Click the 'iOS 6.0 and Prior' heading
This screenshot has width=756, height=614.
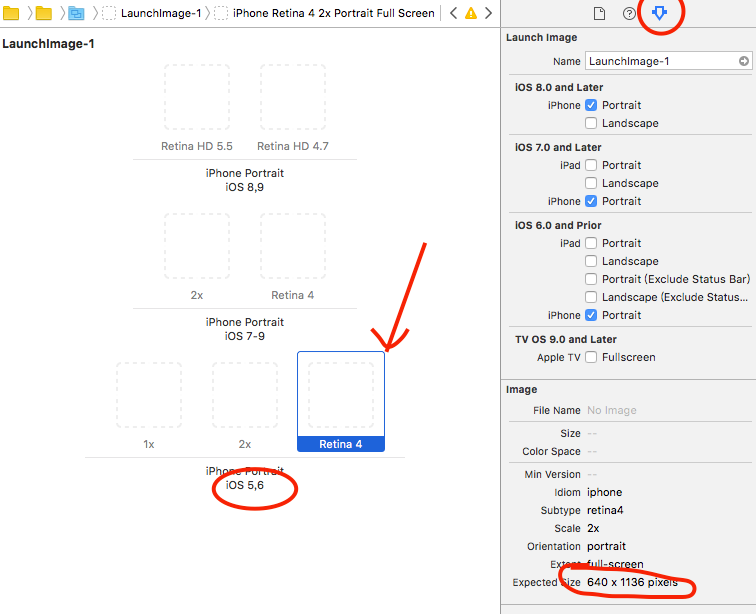point(558,225)
